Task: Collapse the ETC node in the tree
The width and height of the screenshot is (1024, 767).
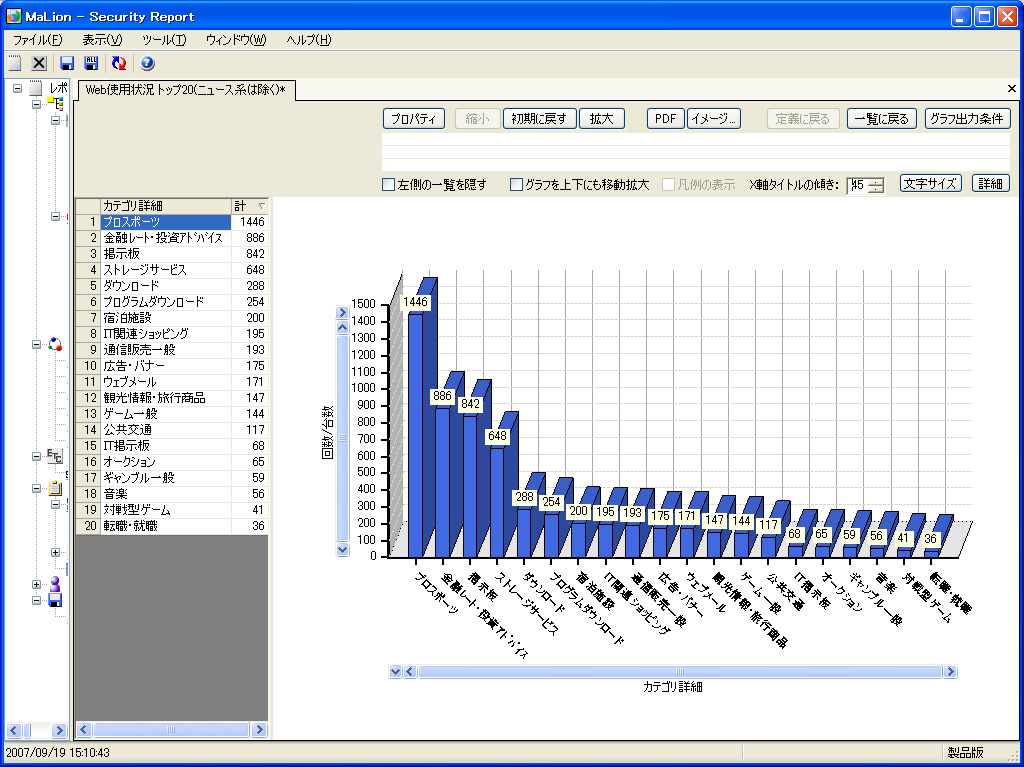Action: tap(37, 457)
